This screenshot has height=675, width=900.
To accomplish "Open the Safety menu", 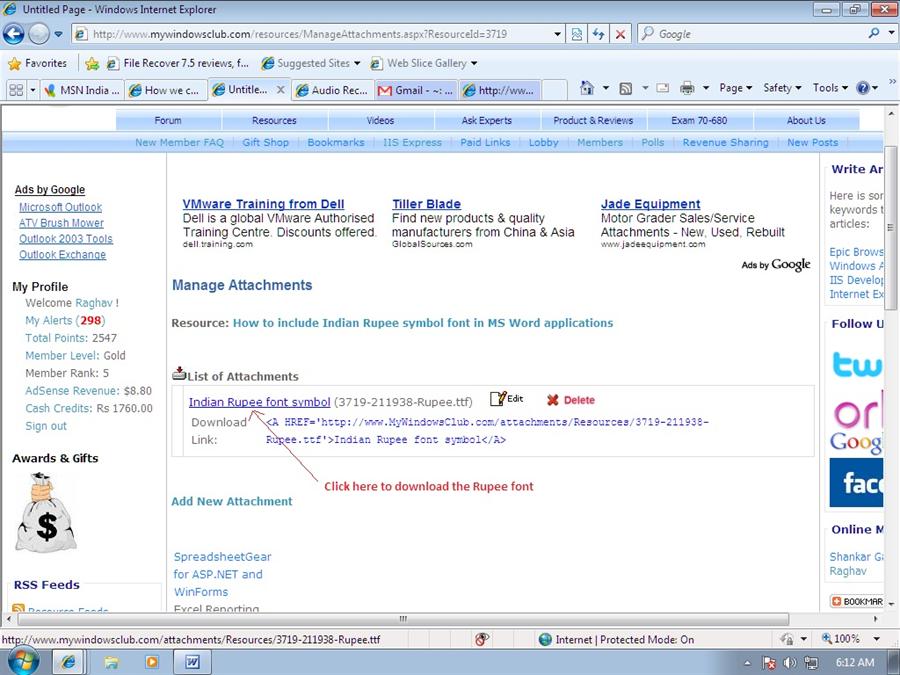I will click(782, 88).
